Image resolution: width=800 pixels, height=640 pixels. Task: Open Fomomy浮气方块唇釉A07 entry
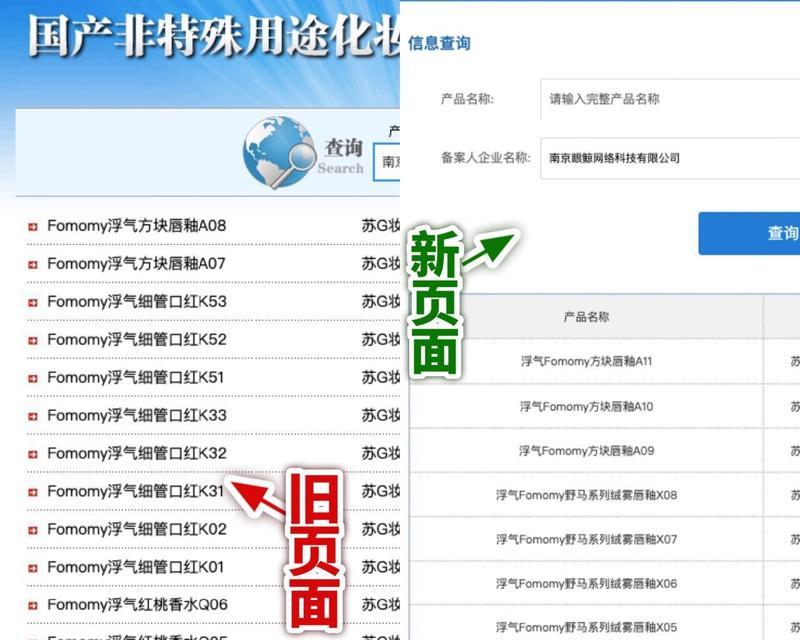(x=136, y=263)
